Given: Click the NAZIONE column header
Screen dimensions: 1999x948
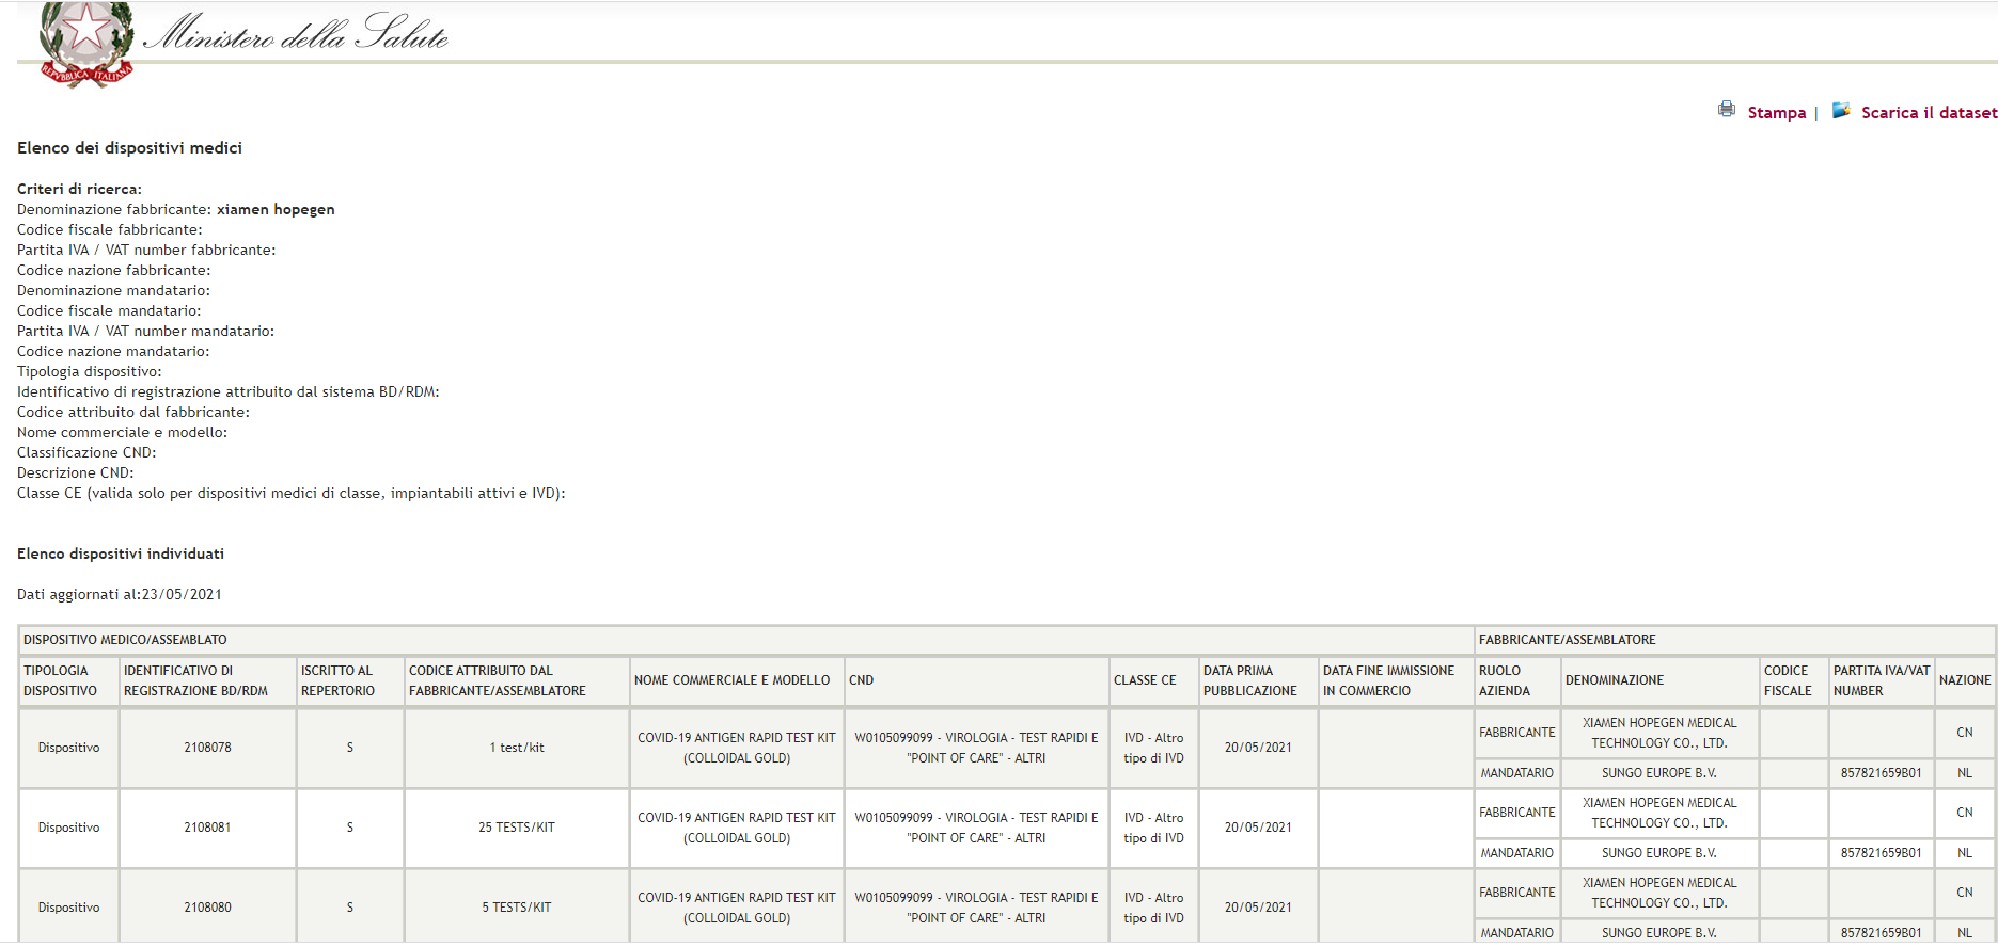Looking at the screenshot, I should click(1964, 681).
